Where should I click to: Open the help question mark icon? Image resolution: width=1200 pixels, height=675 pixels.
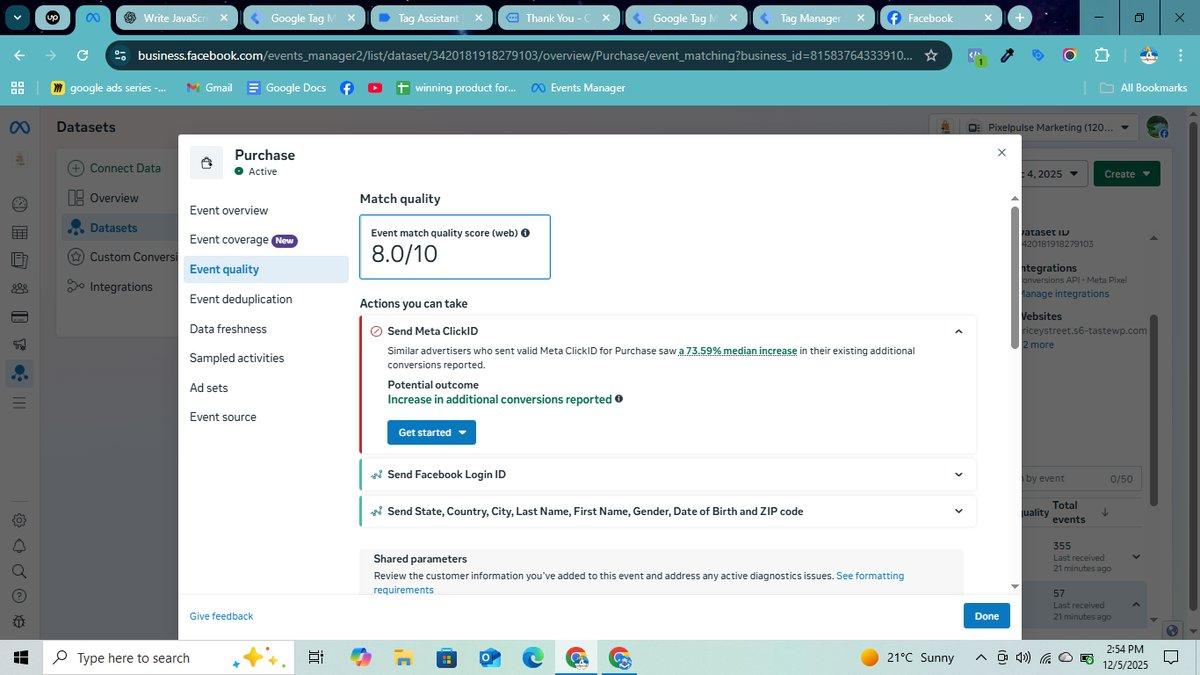coord(19,597)
